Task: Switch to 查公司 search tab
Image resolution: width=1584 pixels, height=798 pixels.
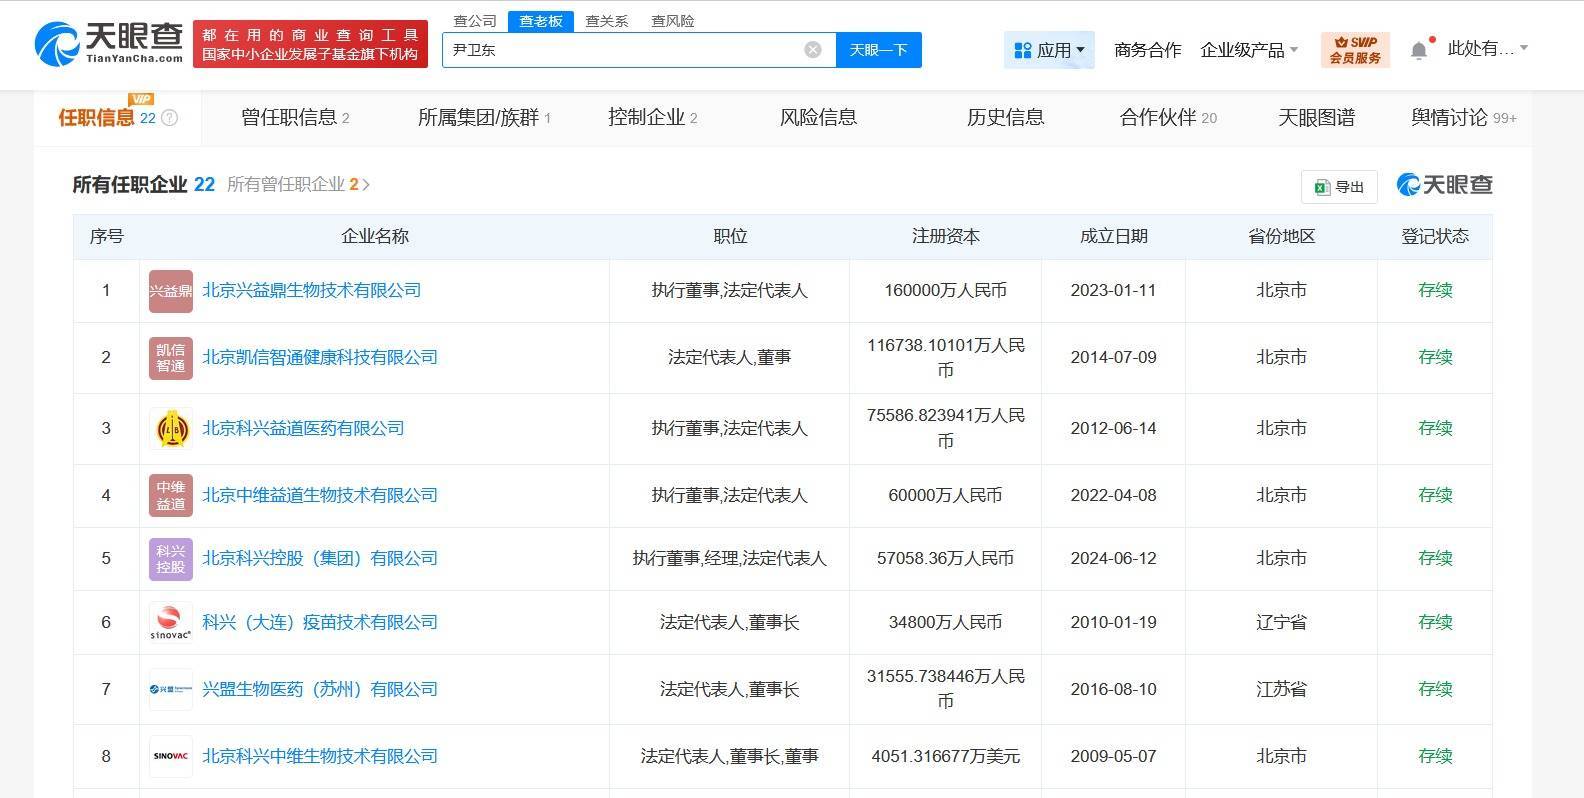Action: click(x=475, y=21)
